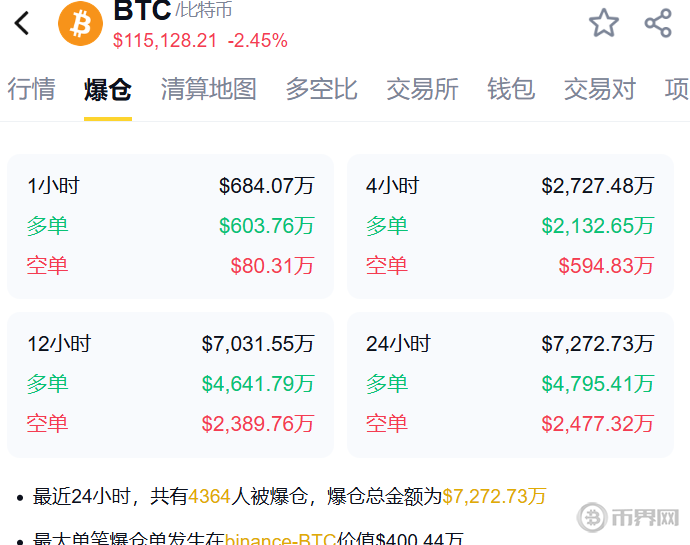The image size is (690, 545).
Task: Click the $7,272.73万 total in summary text
Action: pyautogui.click(x=494, y=496)
